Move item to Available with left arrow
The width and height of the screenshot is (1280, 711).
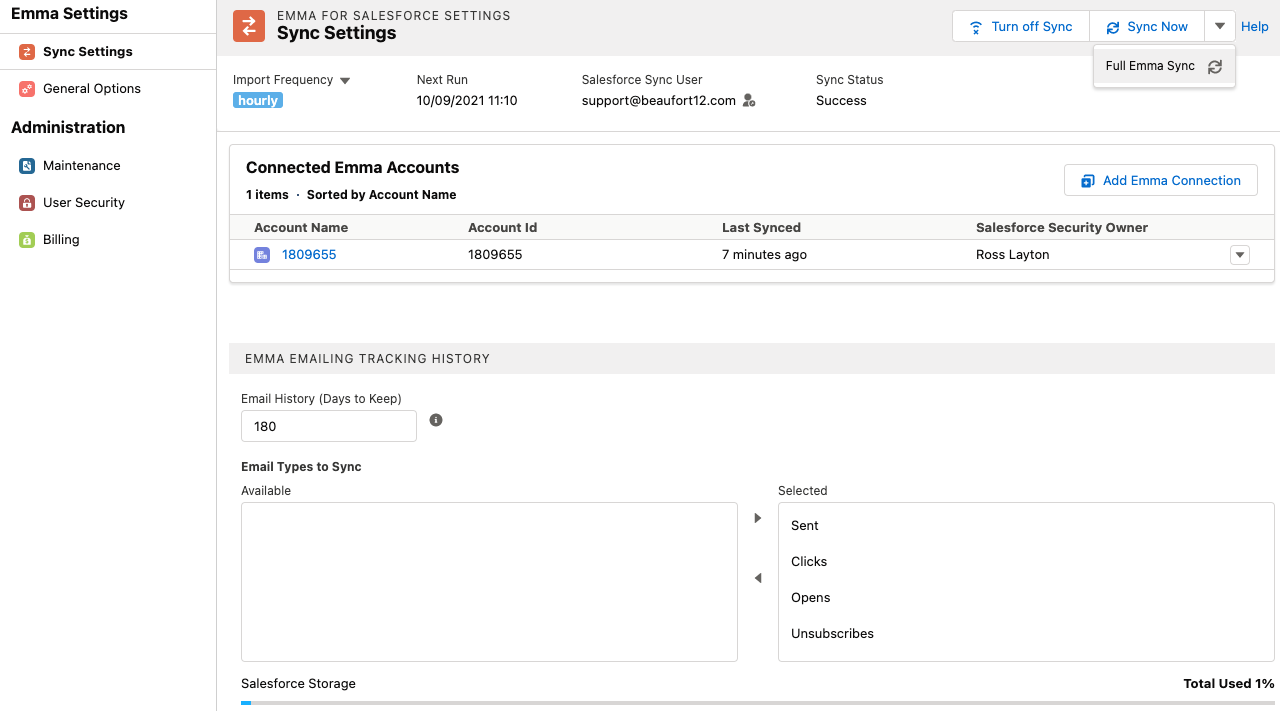(758, 578)
